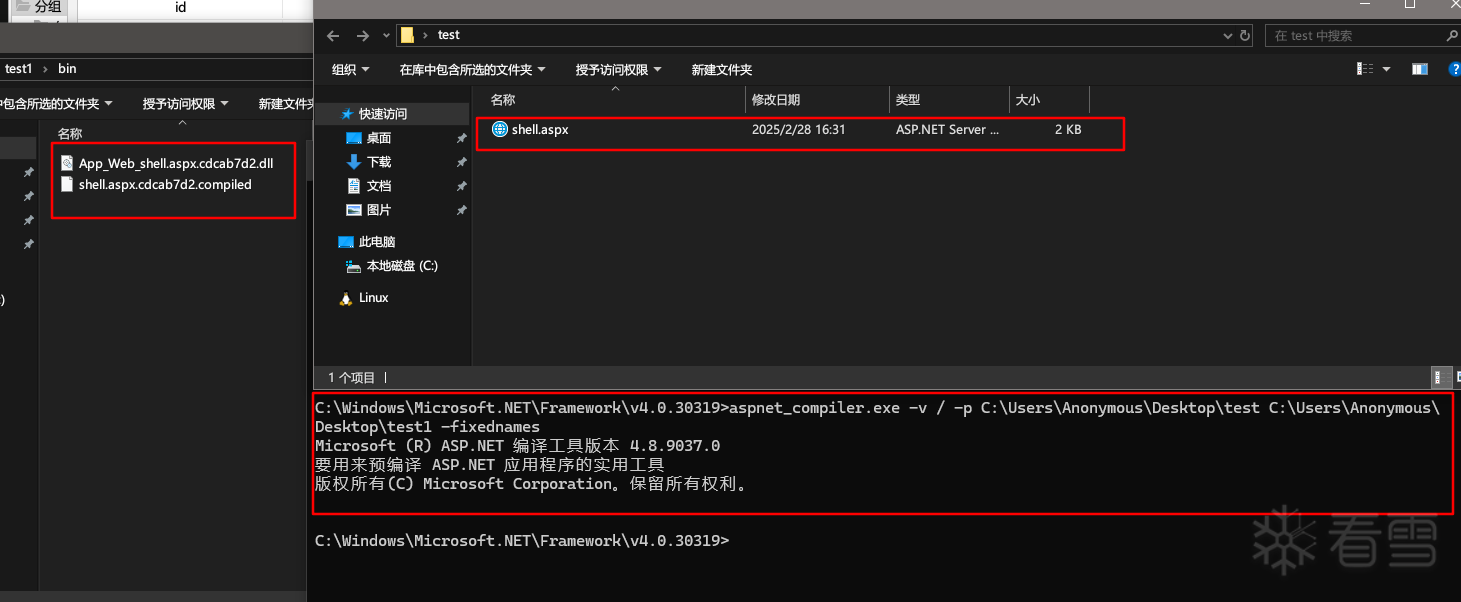Screen dimensions: 1461x602
Task: Click the App_Web_shell.aspx.cdcab7d2.dll file icon
Action: tap(67, 163)
